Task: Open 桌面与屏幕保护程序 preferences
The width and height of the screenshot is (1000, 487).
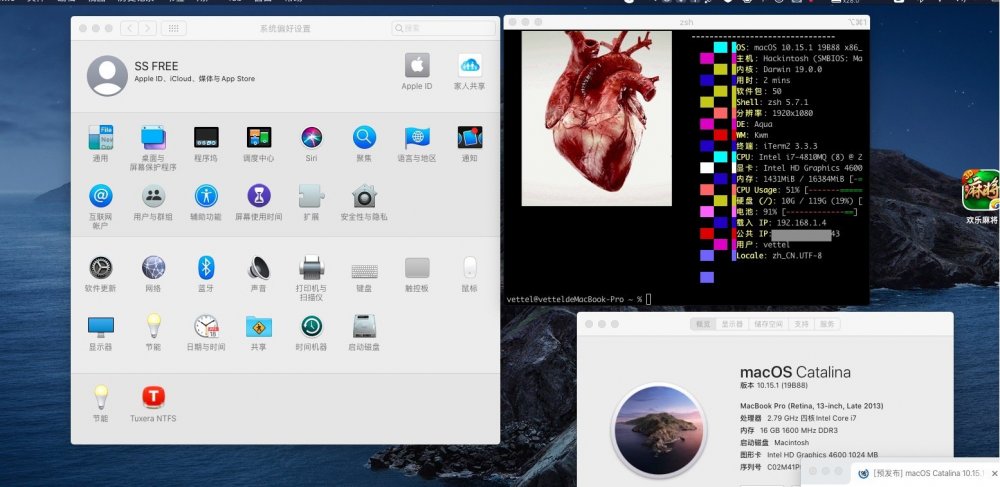Action: click(x=153, y=138)
